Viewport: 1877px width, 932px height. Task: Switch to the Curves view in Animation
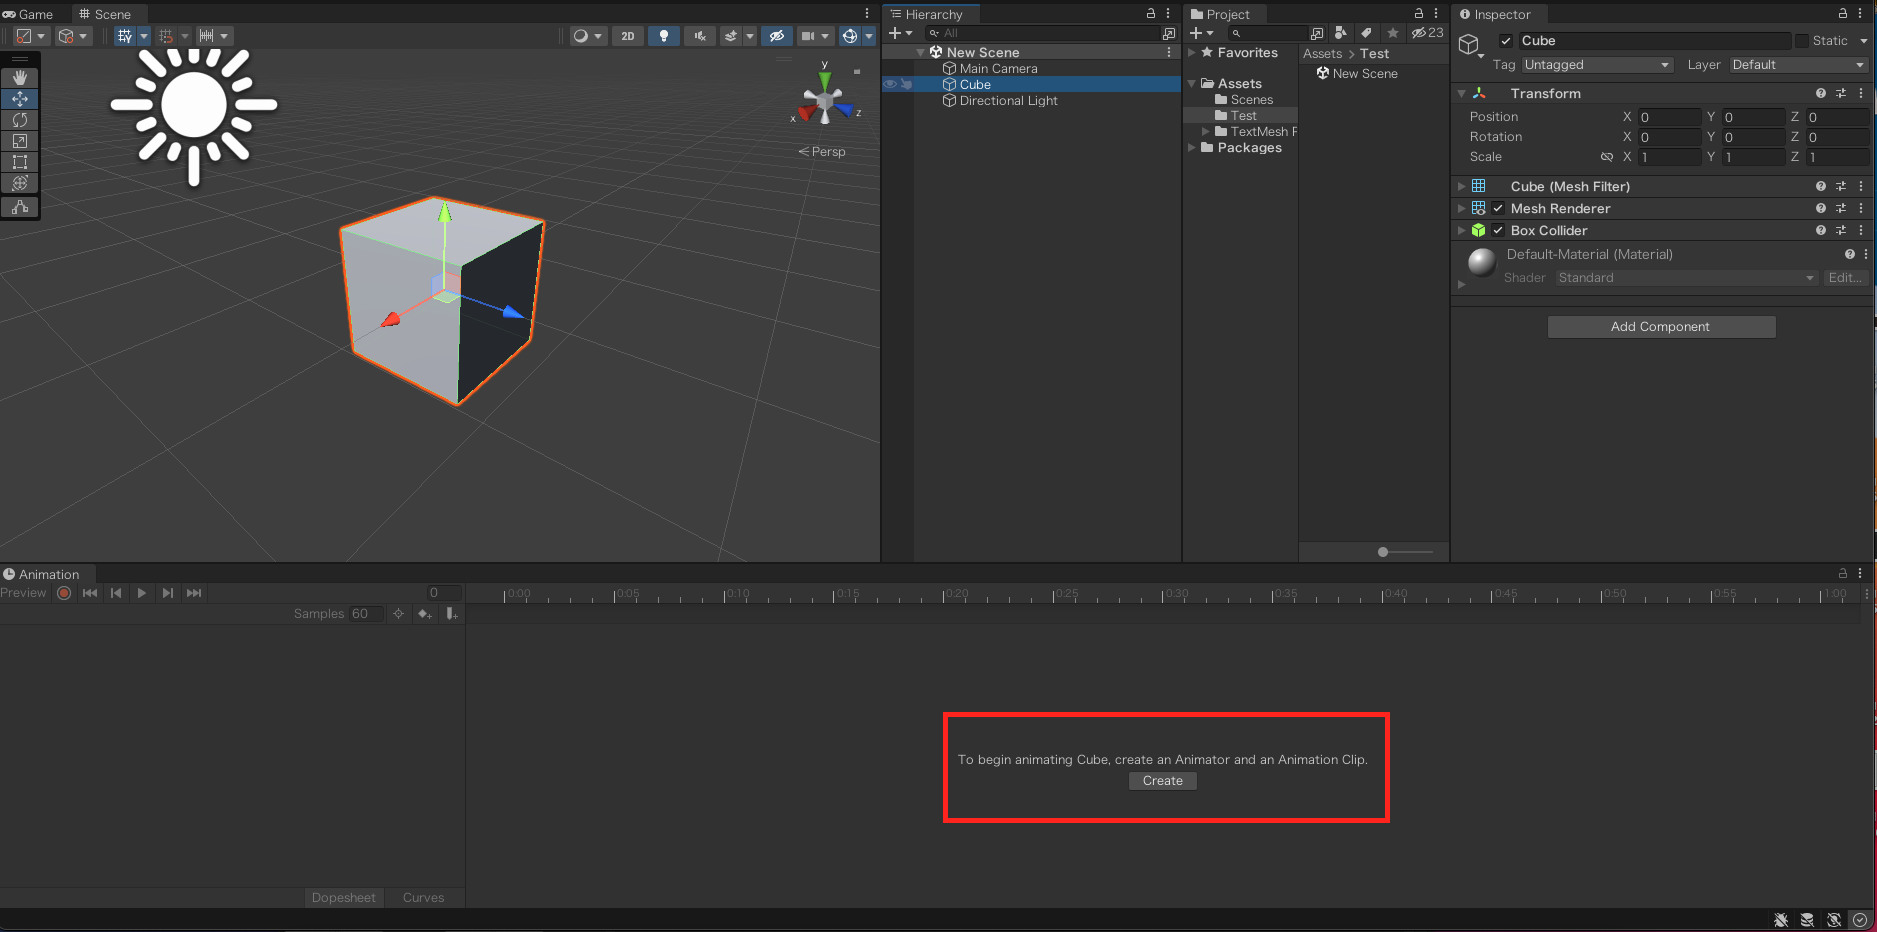pyautogui.click(x=423, y=897)
